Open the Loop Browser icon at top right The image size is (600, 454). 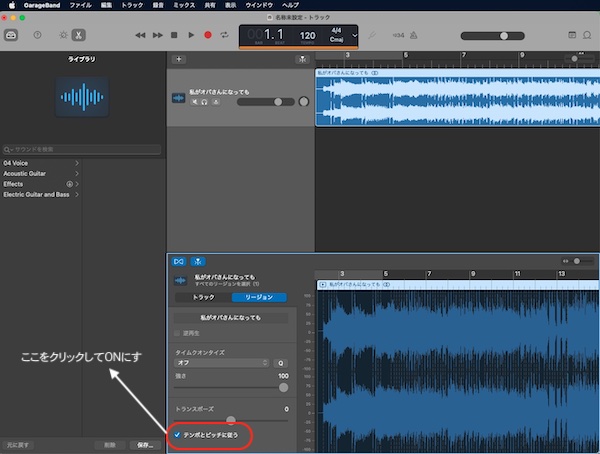(587, 35)
